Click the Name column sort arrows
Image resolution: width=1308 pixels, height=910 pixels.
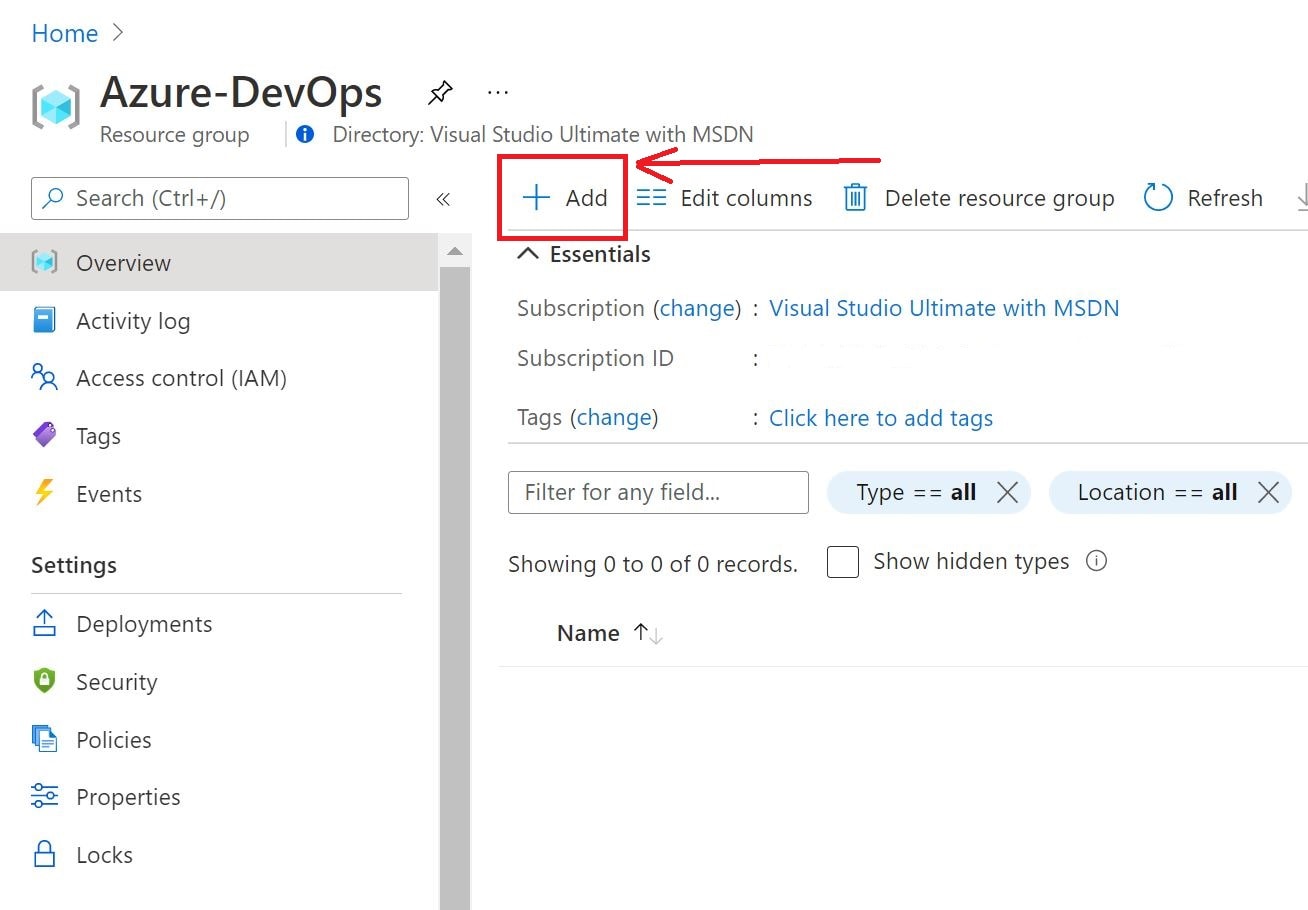tap(648, 633)
